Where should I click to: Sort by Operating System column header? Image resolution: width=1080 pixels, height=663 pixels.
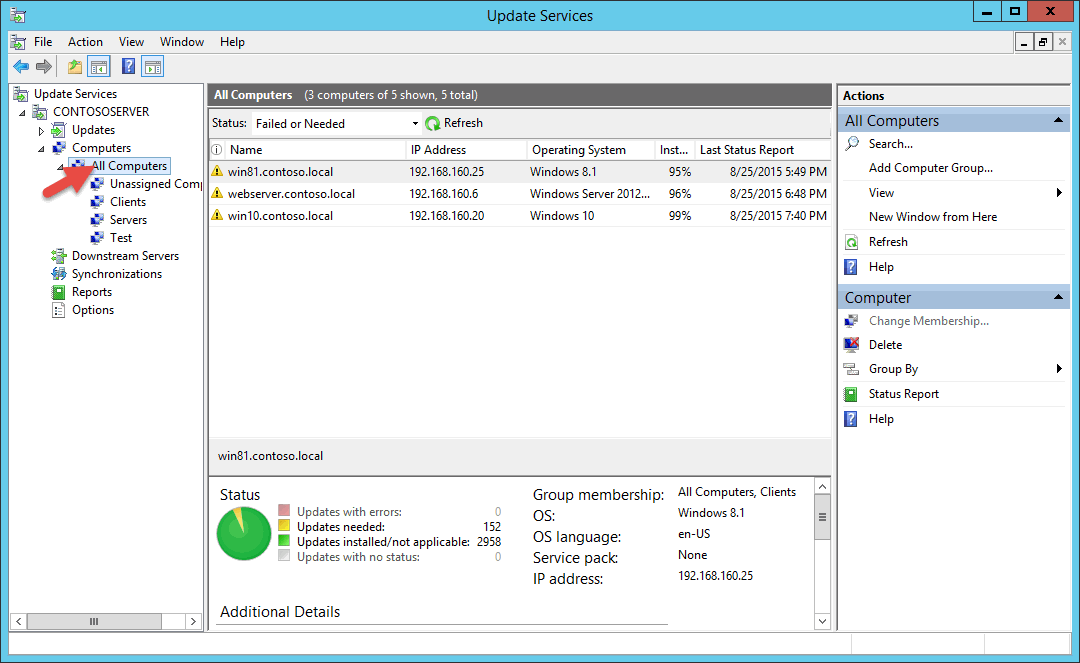click(592, 149)
